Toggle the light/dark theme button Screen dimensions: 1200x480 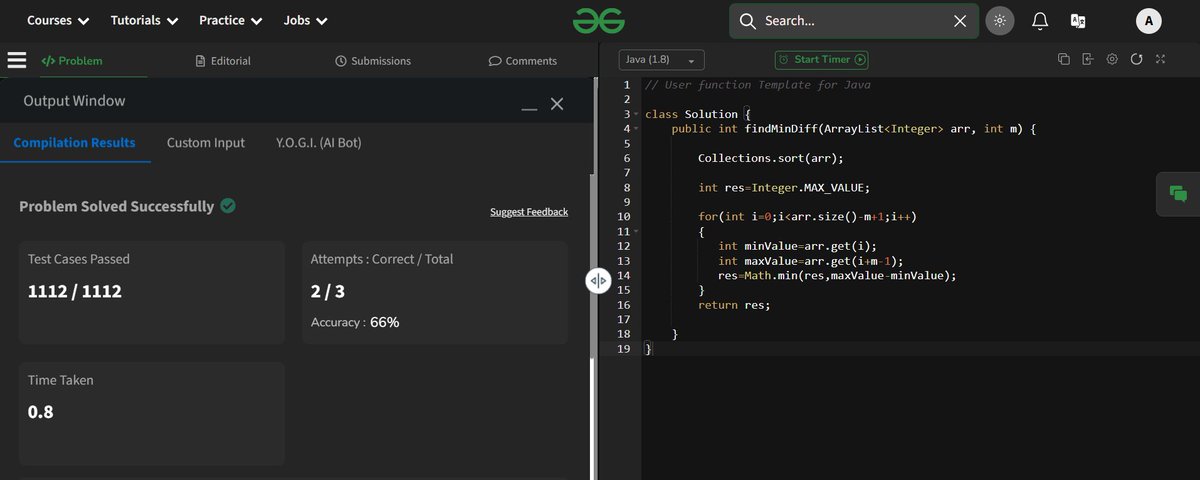point(999,20)
